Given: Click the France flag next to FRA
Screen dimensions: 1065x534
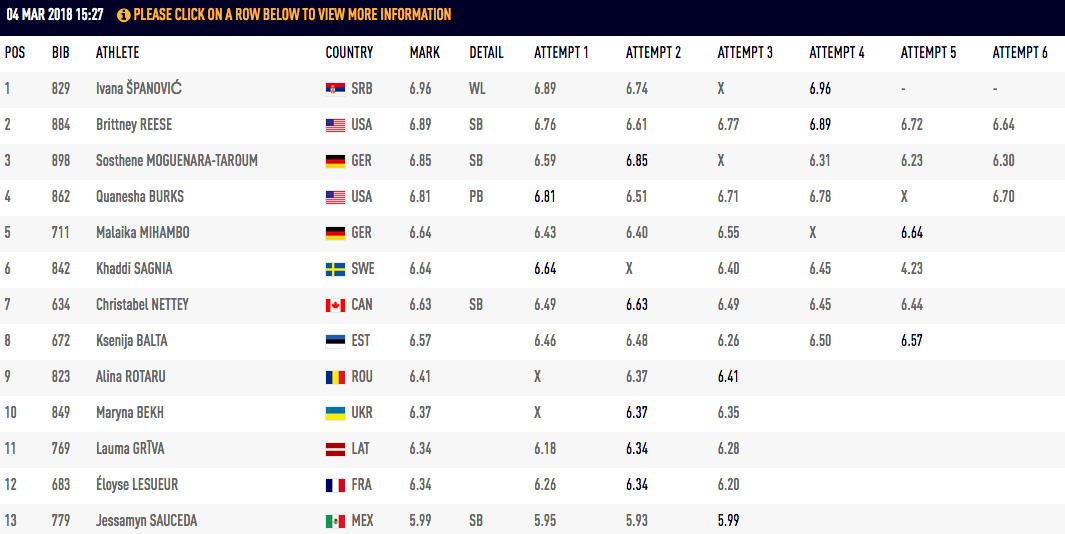Looking at the screenshot, I should click(335, 485).
